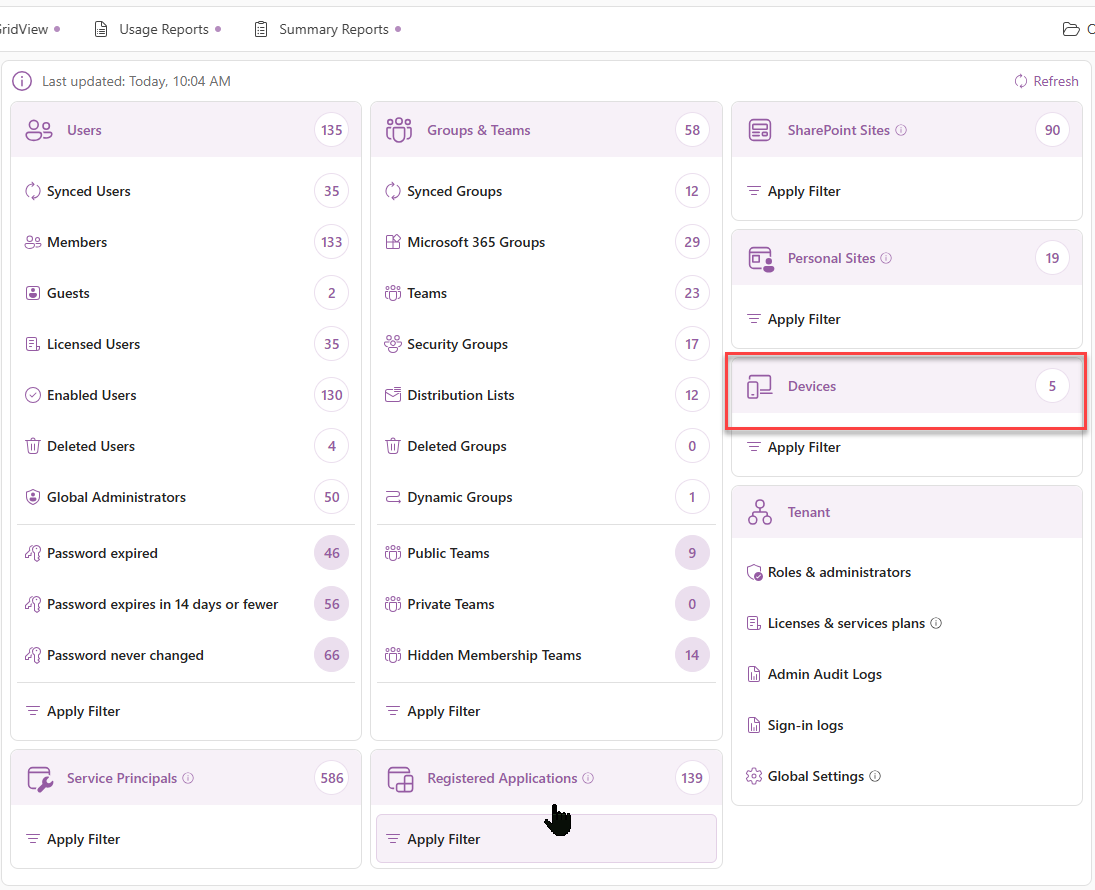Screen dimensions: 1095x890
Task: Click the info icon beside Personal Sites
Action: 886,258
